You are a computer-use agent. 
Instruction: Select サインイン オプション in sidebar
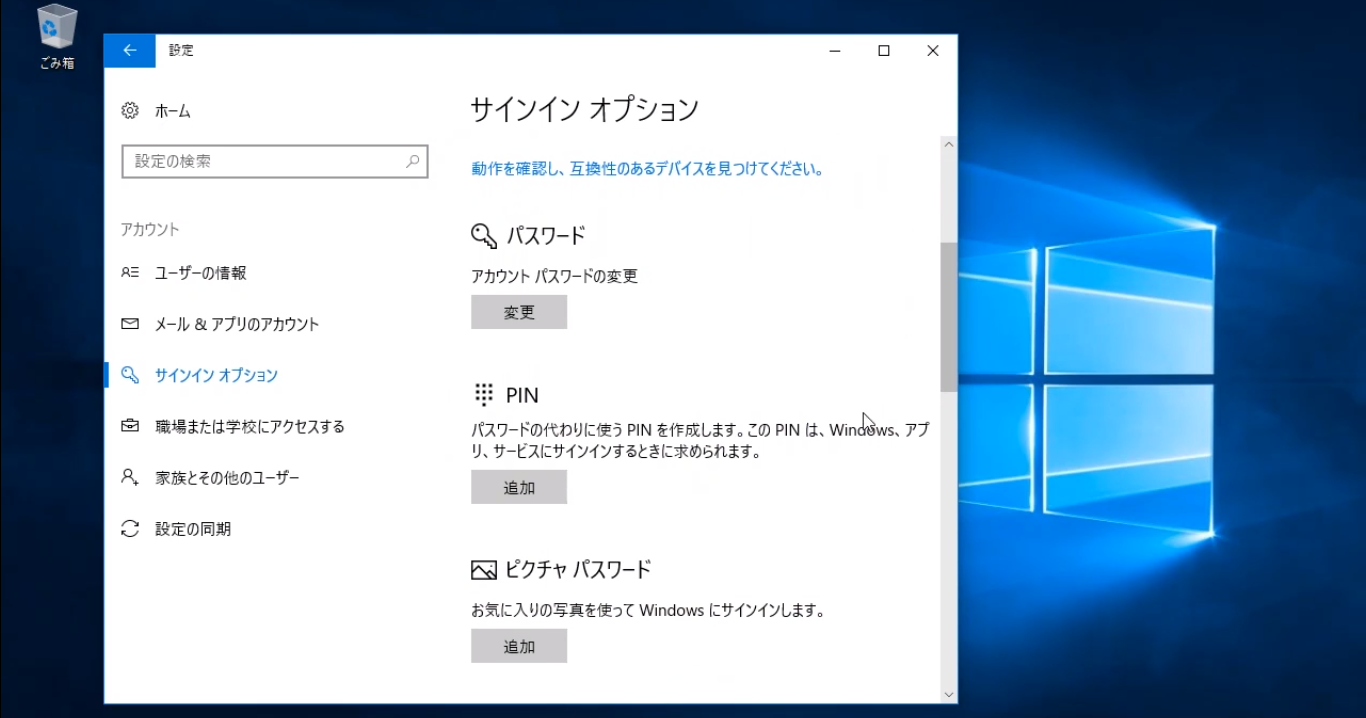coord(216,375)
